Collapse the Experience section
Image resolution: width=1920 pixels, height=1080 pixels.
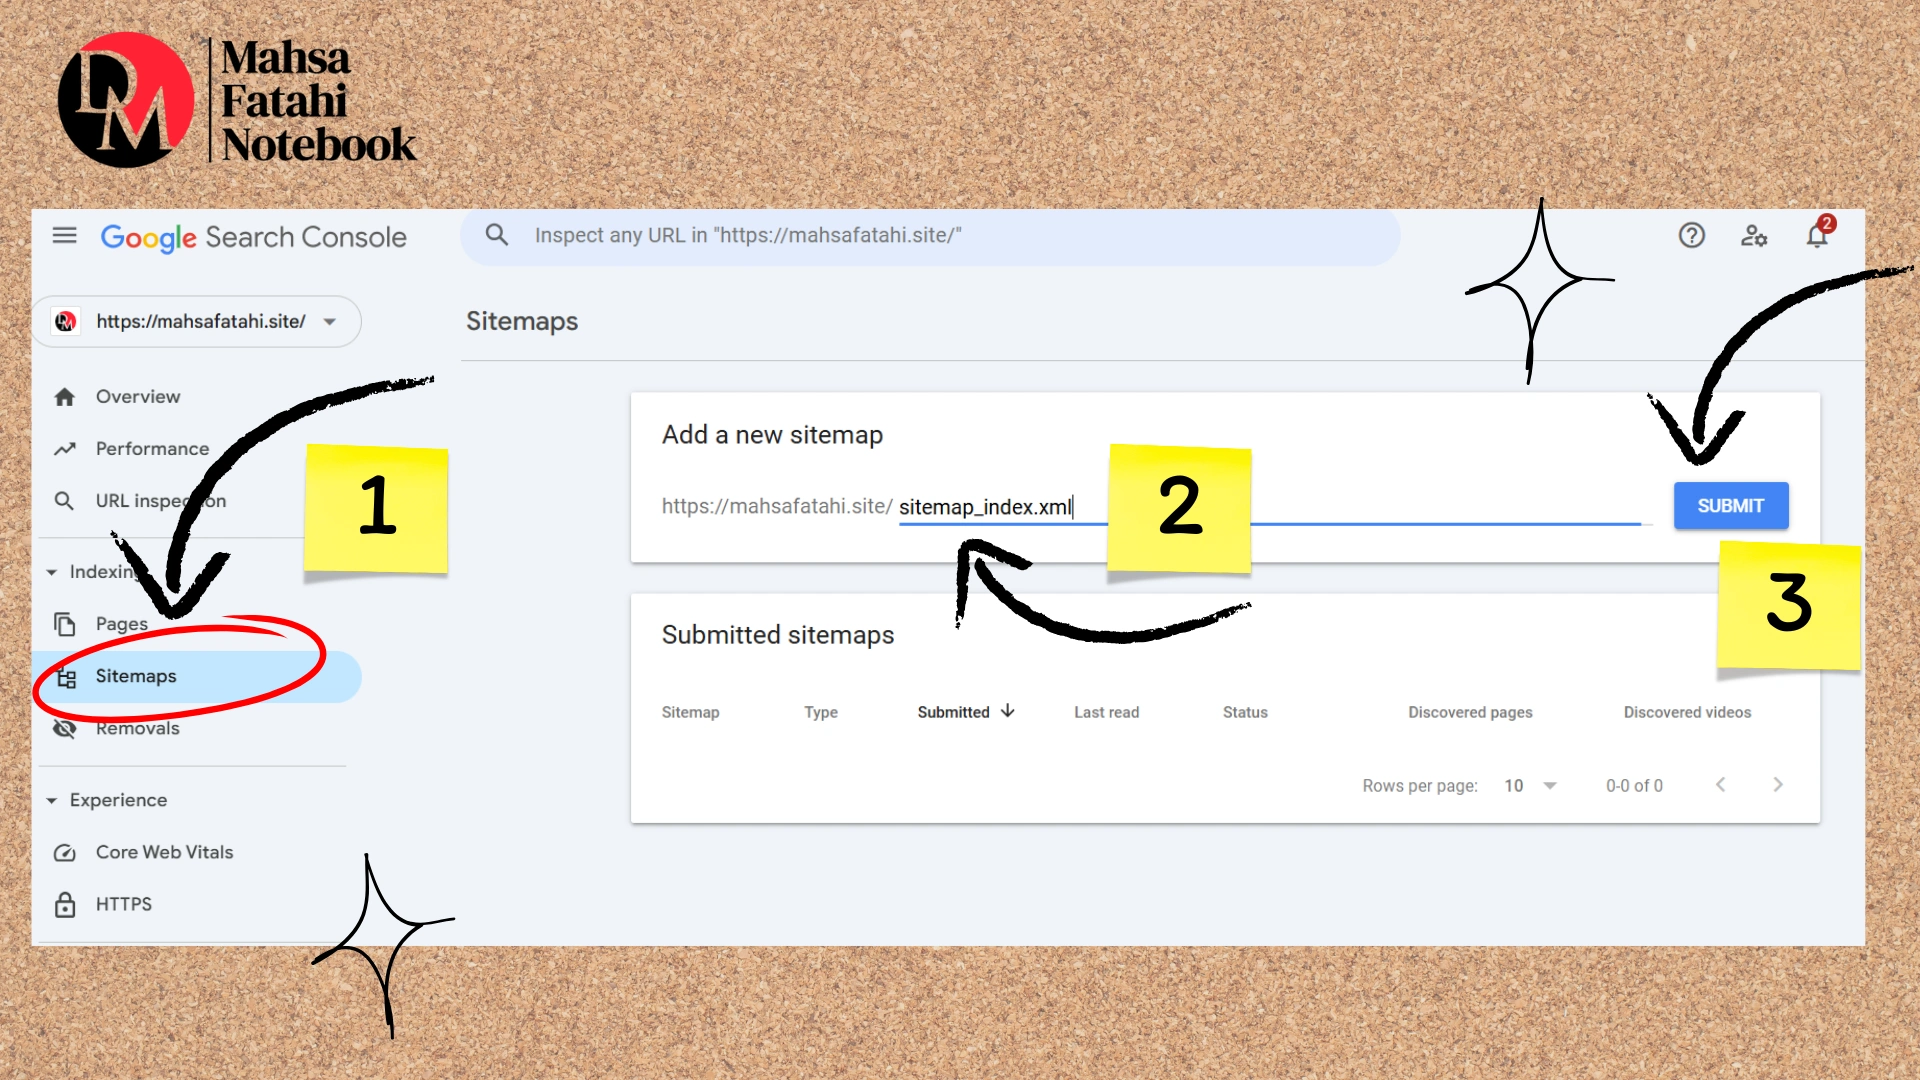(x=51, y=801)
